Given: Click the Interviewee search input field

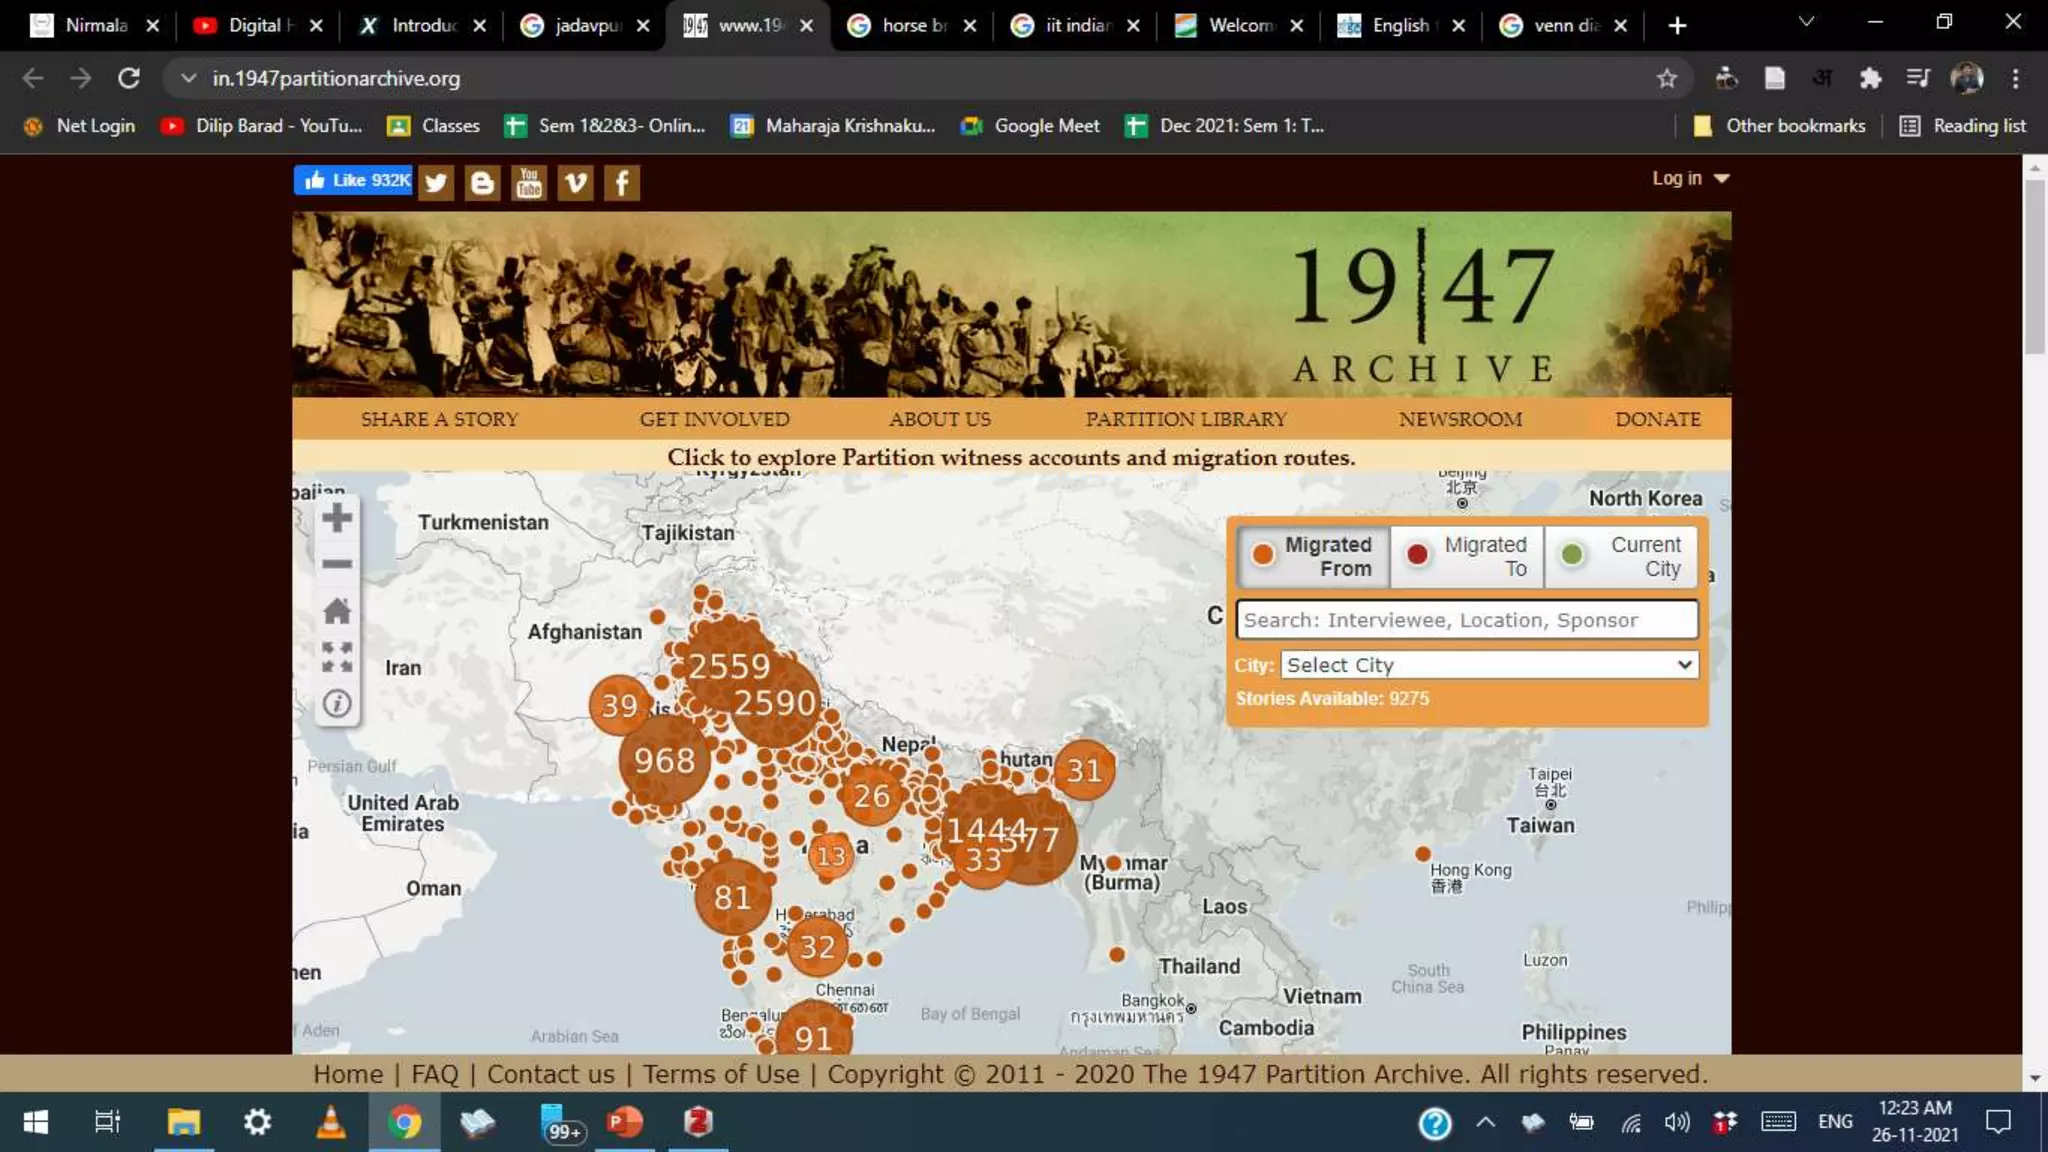Looking at the screenshot, I should (1466, 620).
